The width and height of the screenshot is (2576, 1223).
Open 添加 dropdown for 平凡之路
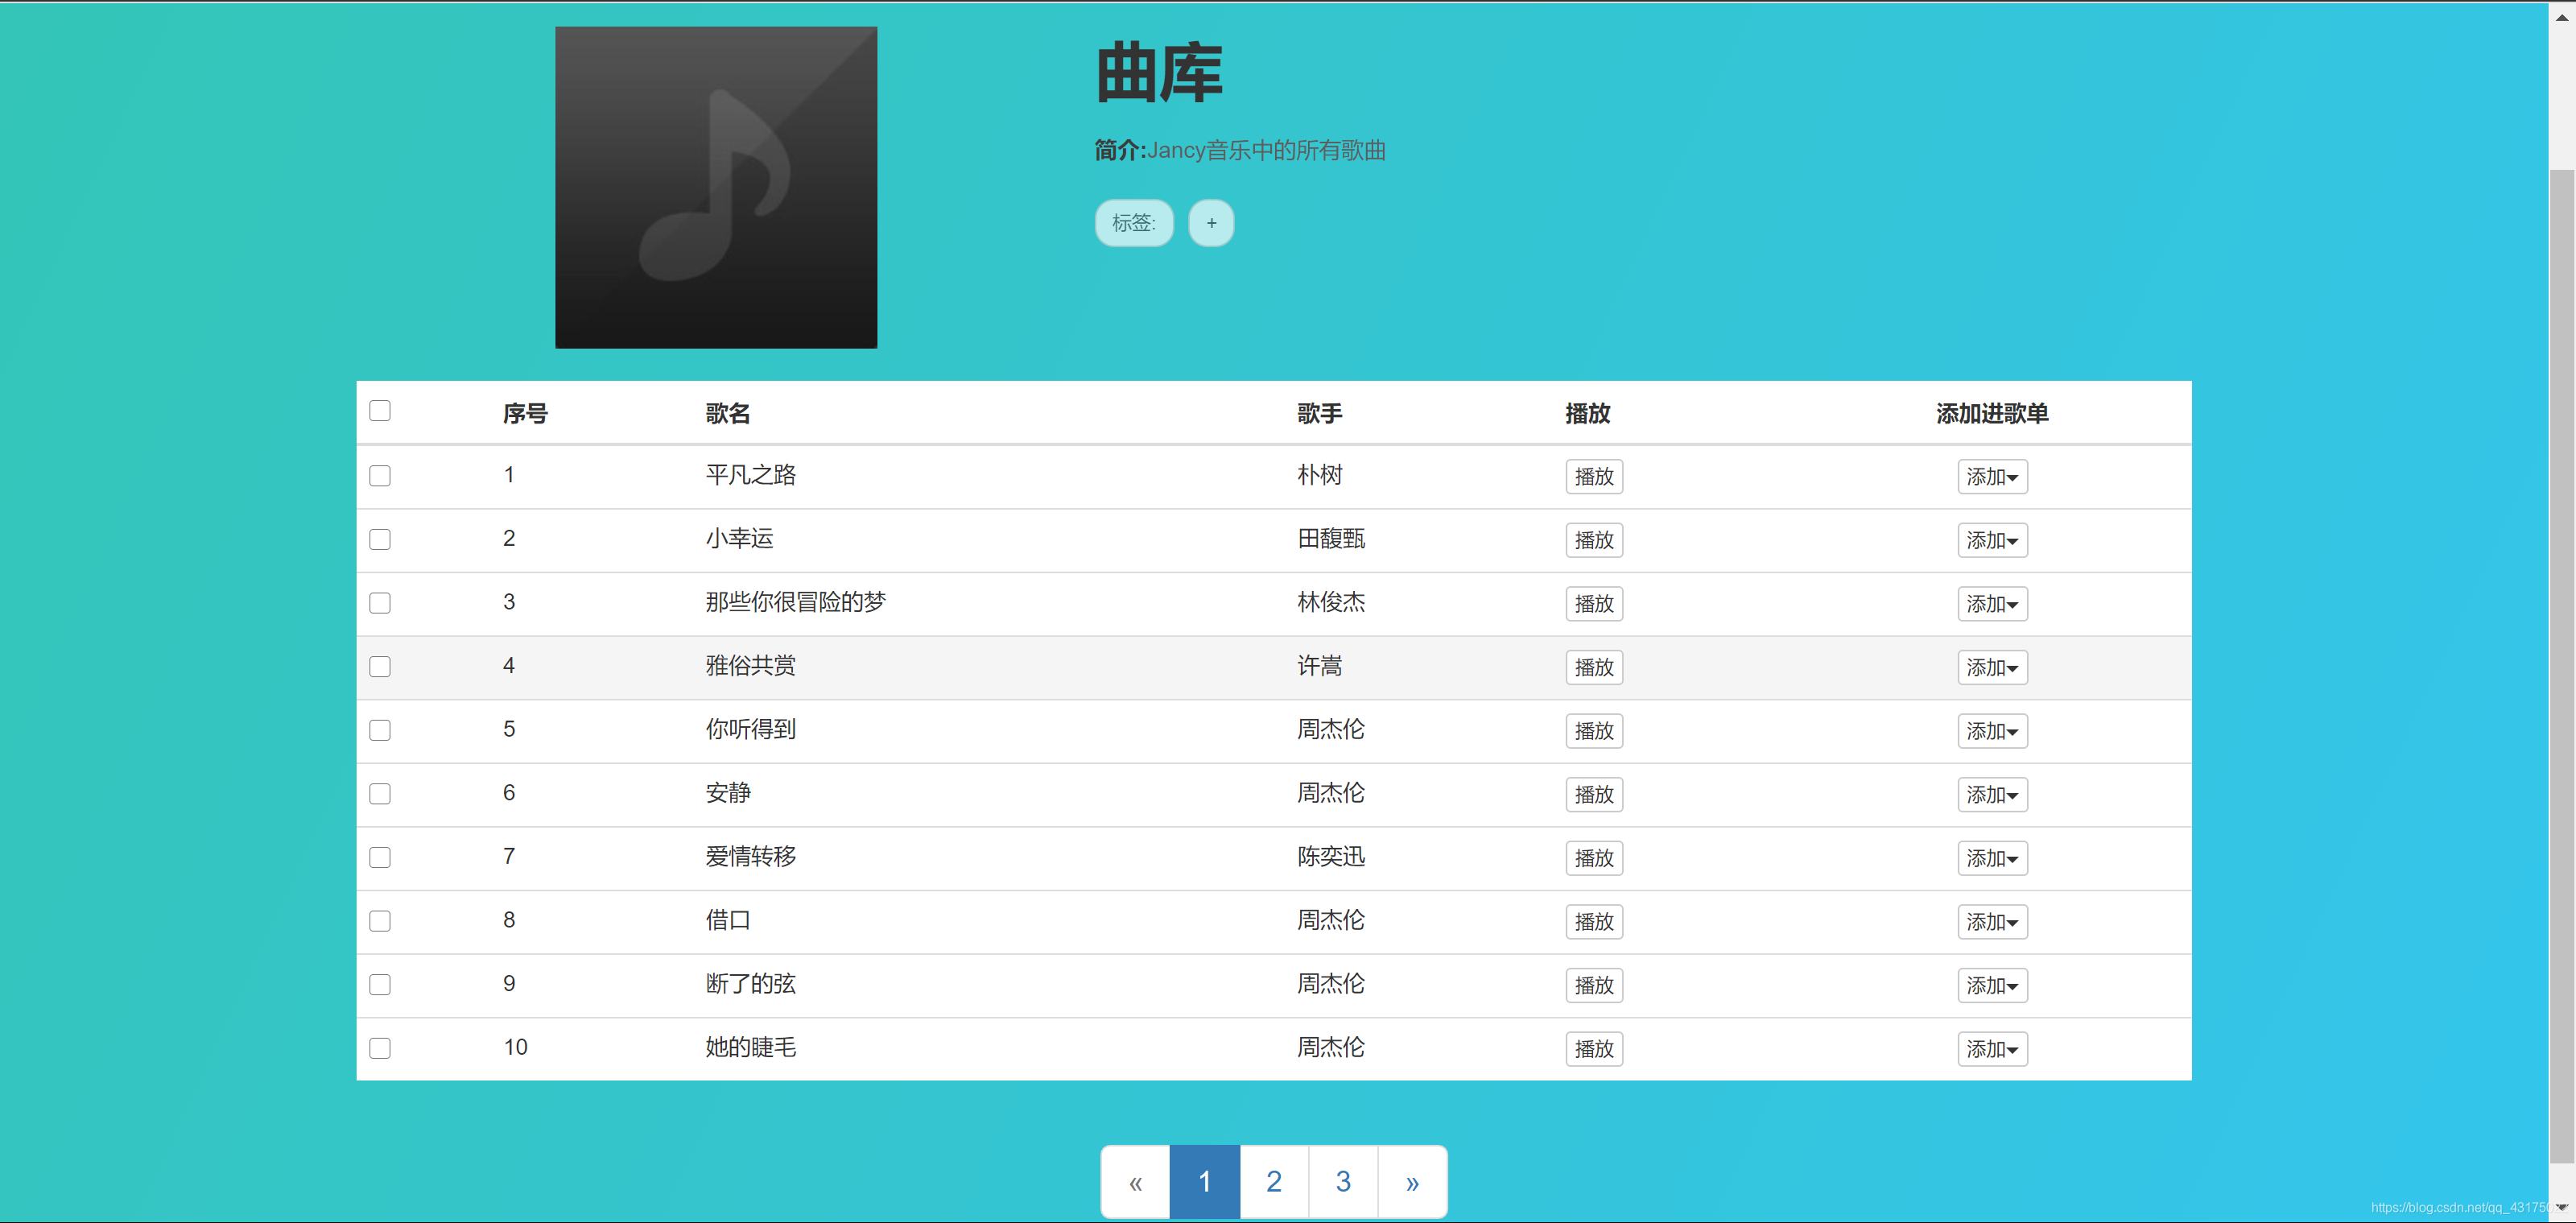(1992, 477)
